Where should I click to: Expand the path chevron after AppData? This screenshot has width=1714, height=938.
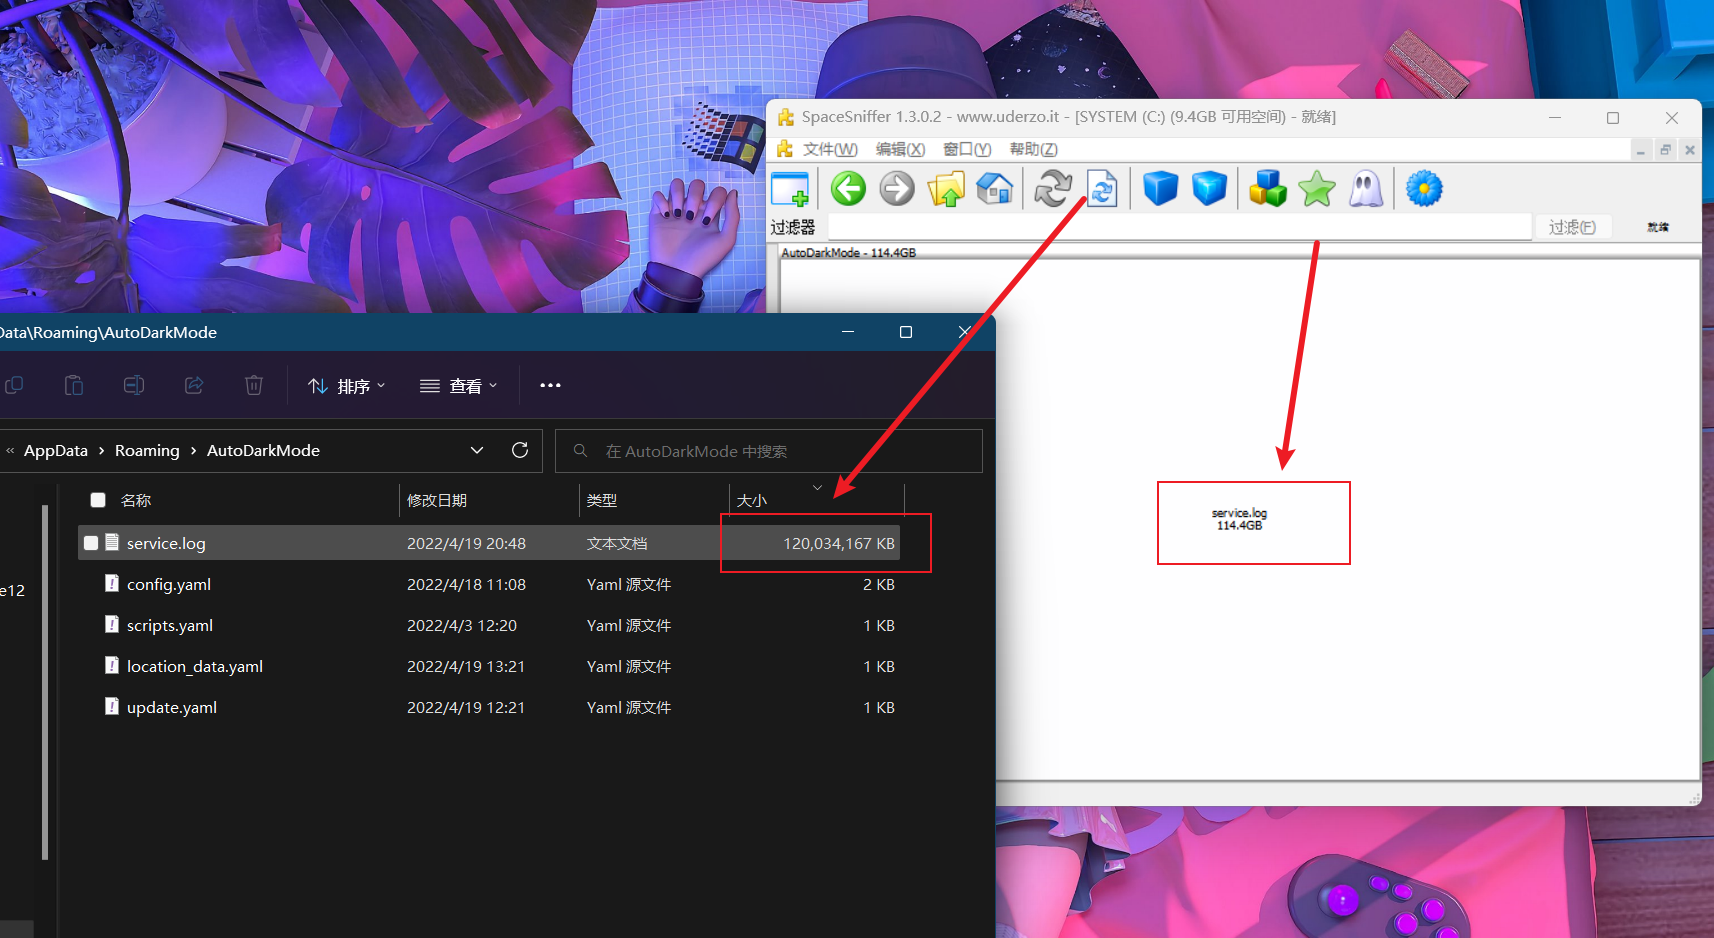[101, 451]
